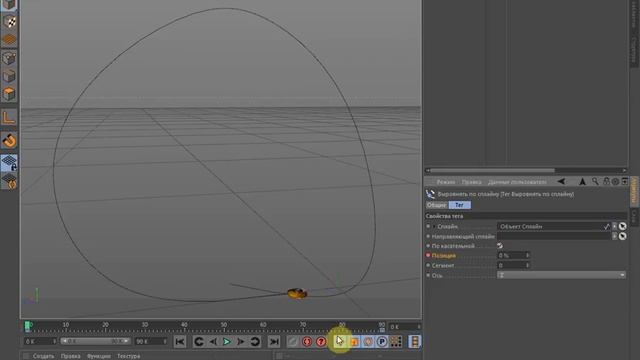Screen dimensions: 640x360
Task: Click the Сегмент field stepper arrows
Action: (527, 265)
